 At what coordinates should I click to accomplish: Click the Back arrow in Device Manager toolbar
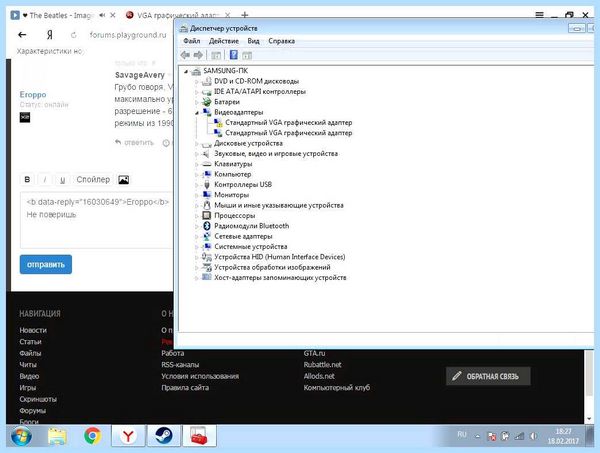[185, 55]
